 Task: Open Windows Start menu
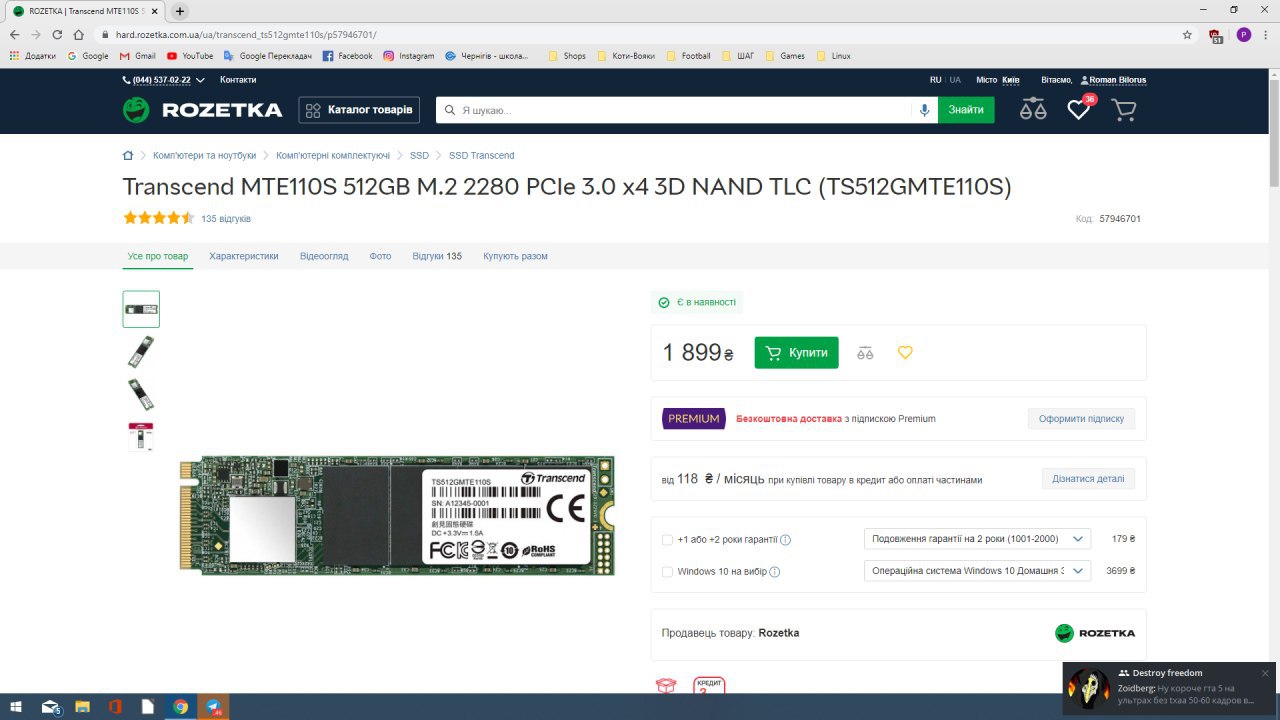point(17,706)
